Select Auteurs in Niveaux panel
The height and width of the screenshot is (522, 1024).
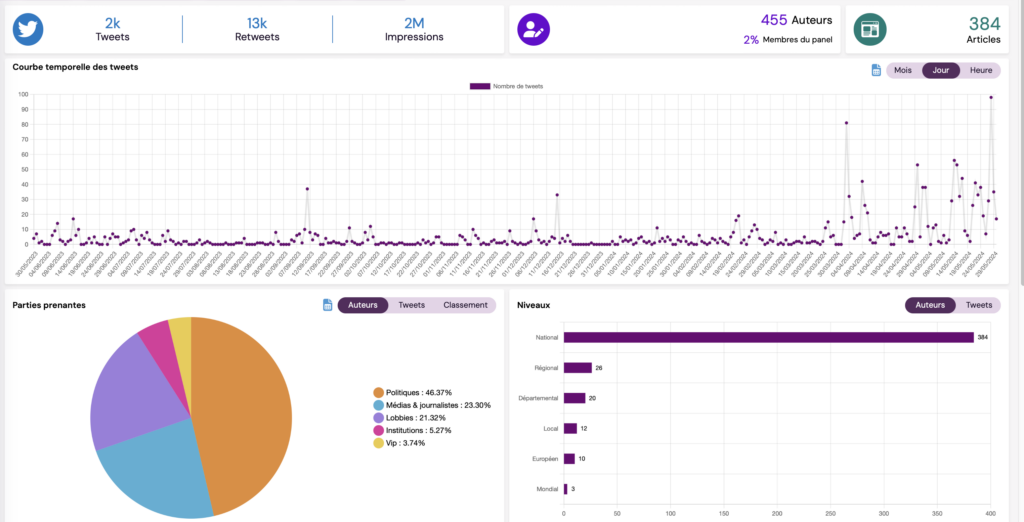pyautogui.click(x=930, y=305)
